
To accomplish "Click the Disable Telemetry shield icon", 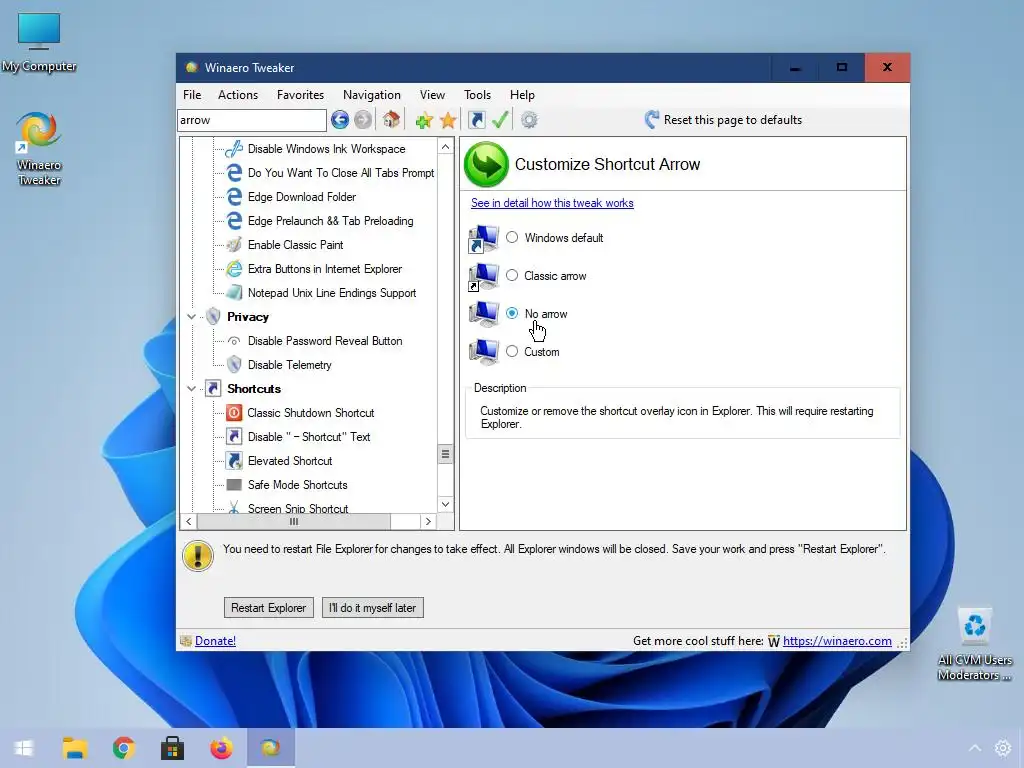I will (234, 365).
